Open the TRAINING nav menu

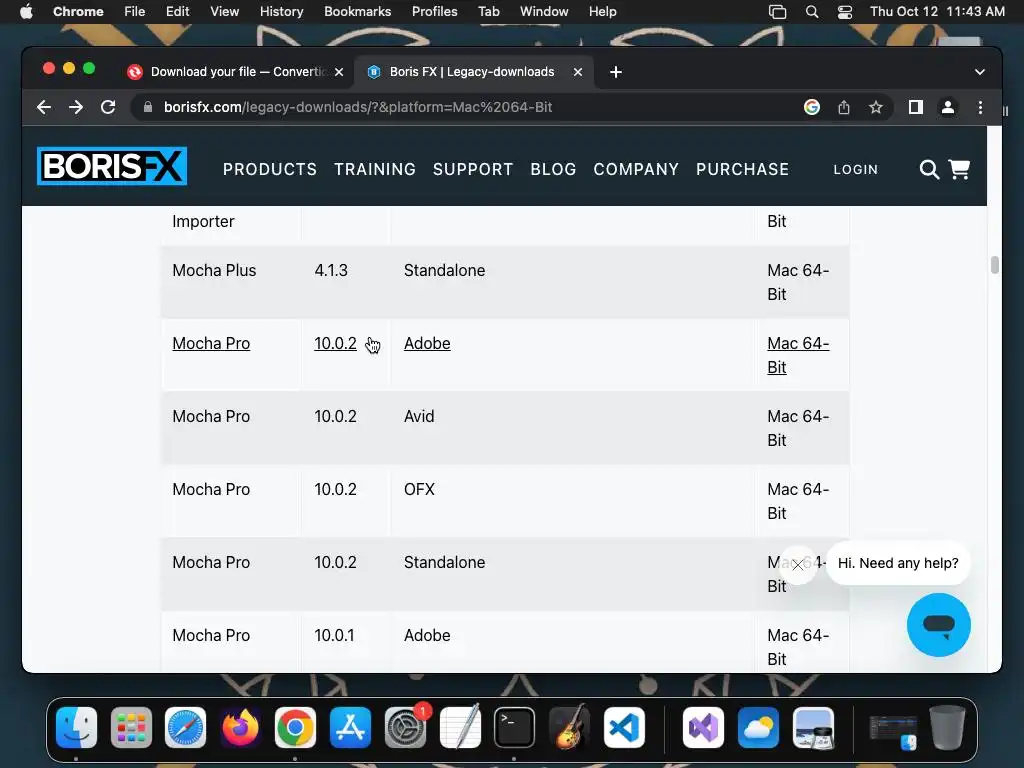click(x=375, y=170)
